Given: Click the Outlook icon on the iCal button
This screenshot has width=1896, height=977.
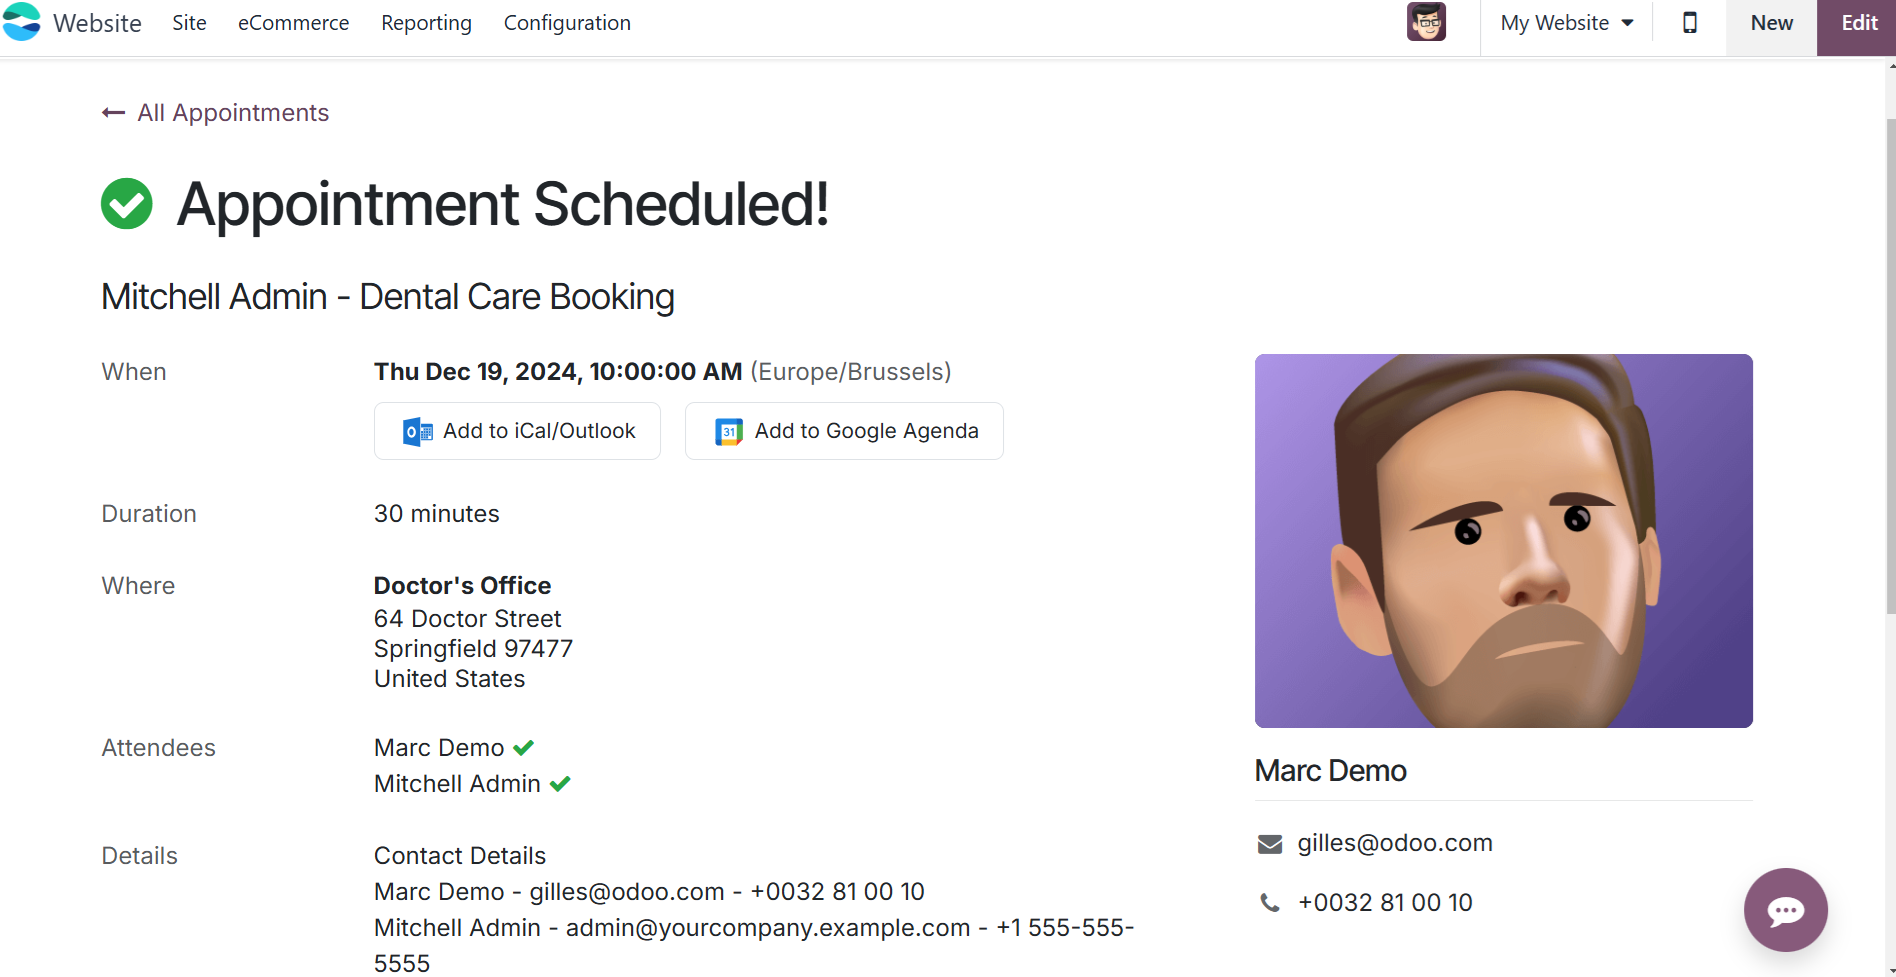Looking at the screenshot, I should pyautogui.click(x=417, y=432).
